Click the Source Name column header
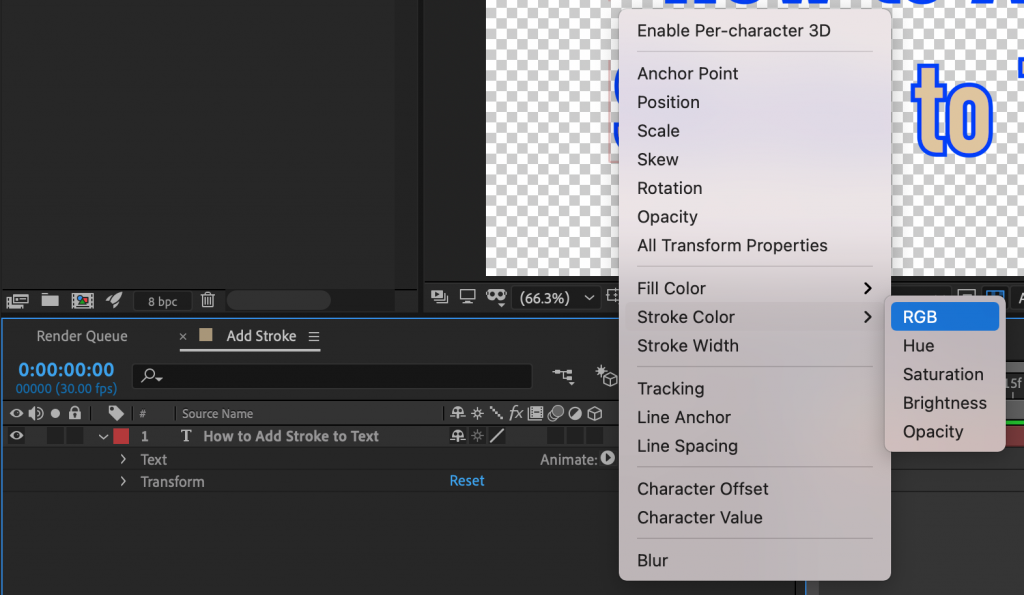 pos(217,413)
